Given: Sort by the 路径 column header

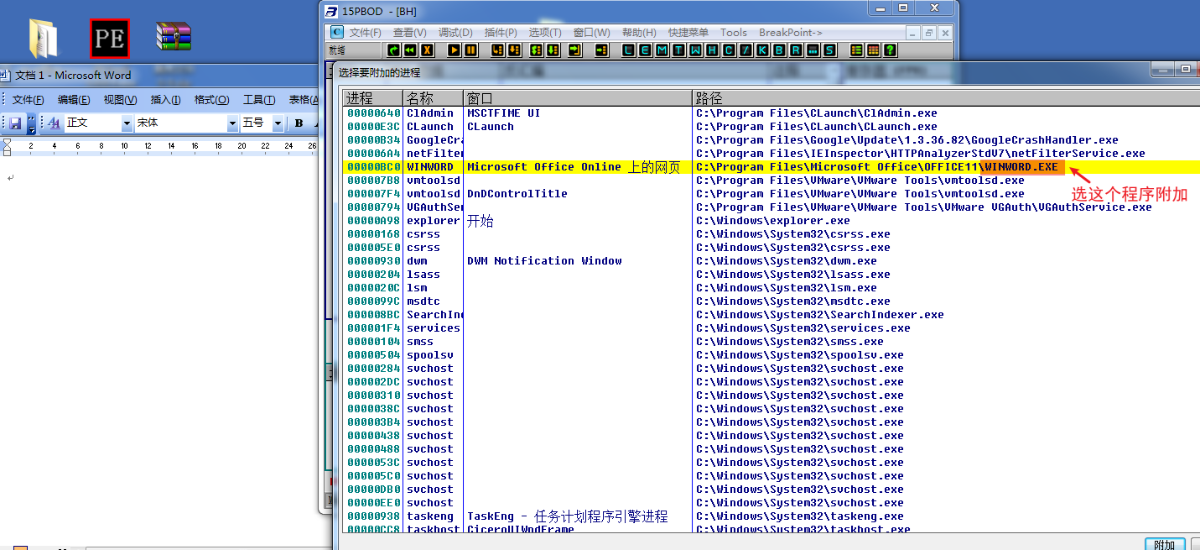Looking at the screenshot, I should (945, 98).
